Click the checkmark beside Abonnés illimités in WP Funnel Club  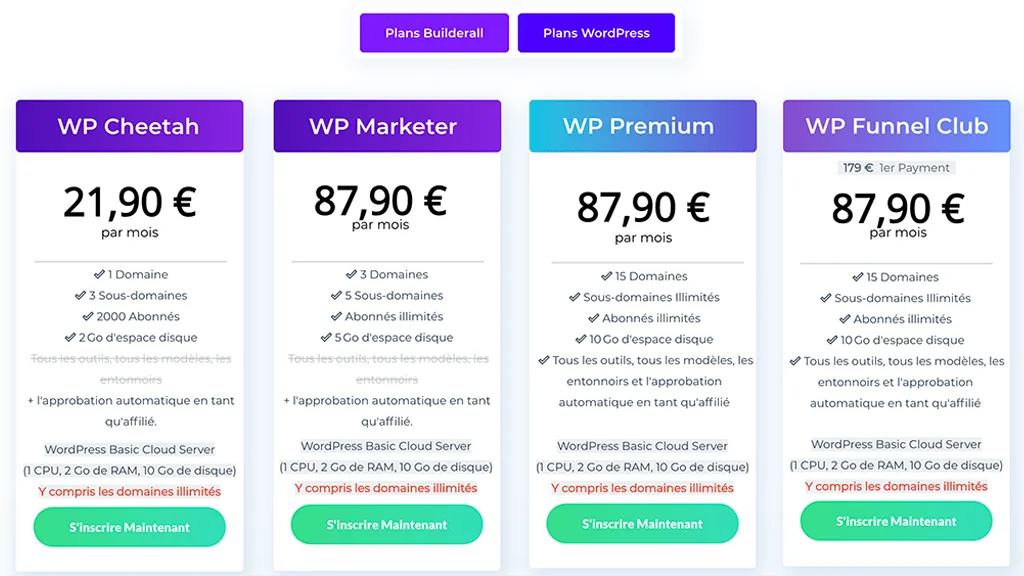845,319
